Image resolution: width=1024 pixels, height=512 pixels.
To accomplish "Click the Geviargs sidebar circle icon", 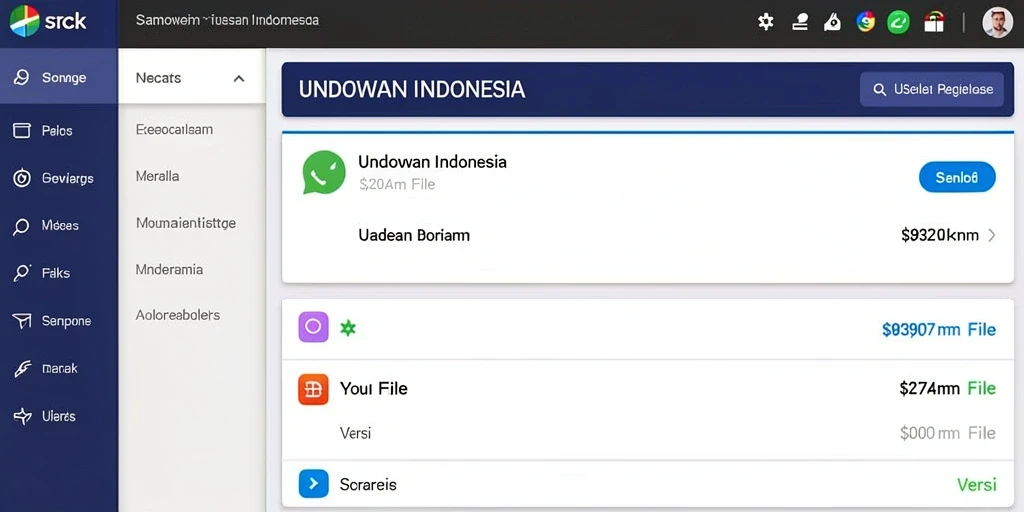I will 22,178.
